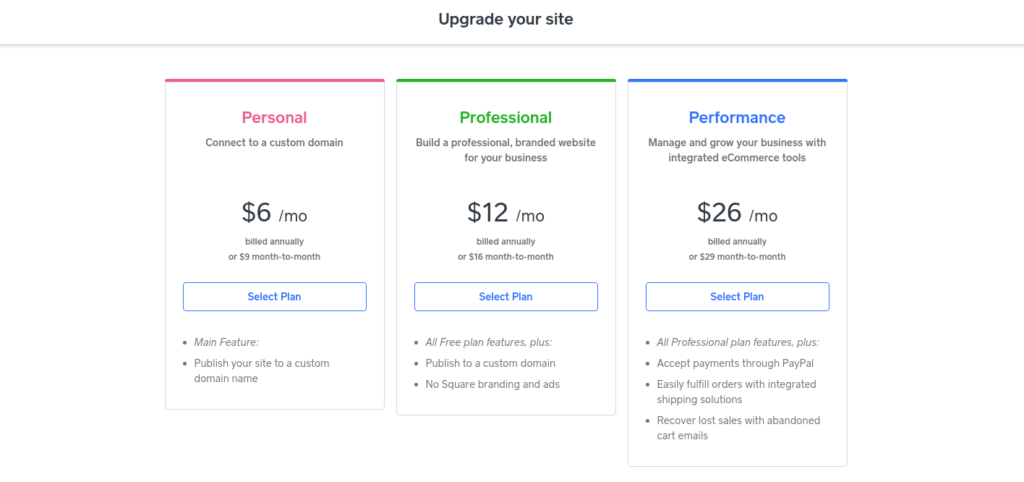Click Connect to a custom domain description
1024x482 pixels.
pos(274,142)
